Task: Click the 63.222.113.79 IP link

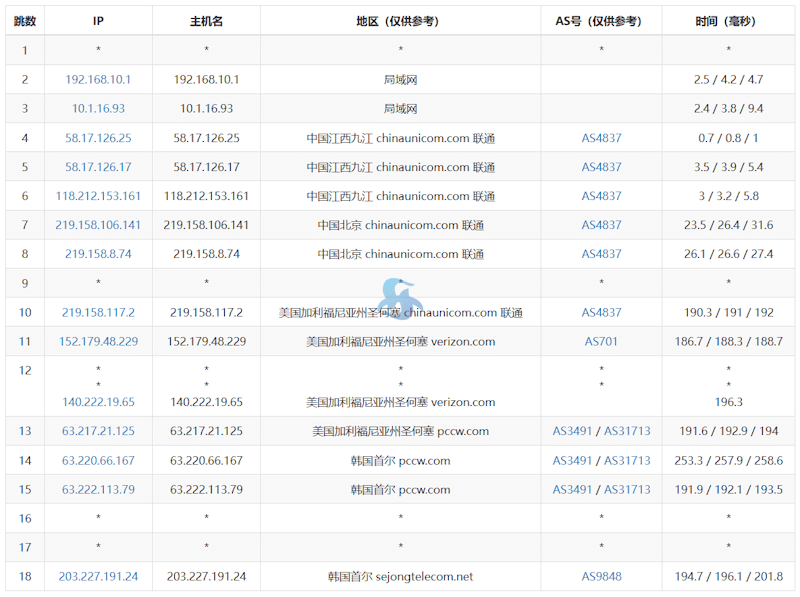Action: coord(98,490)
